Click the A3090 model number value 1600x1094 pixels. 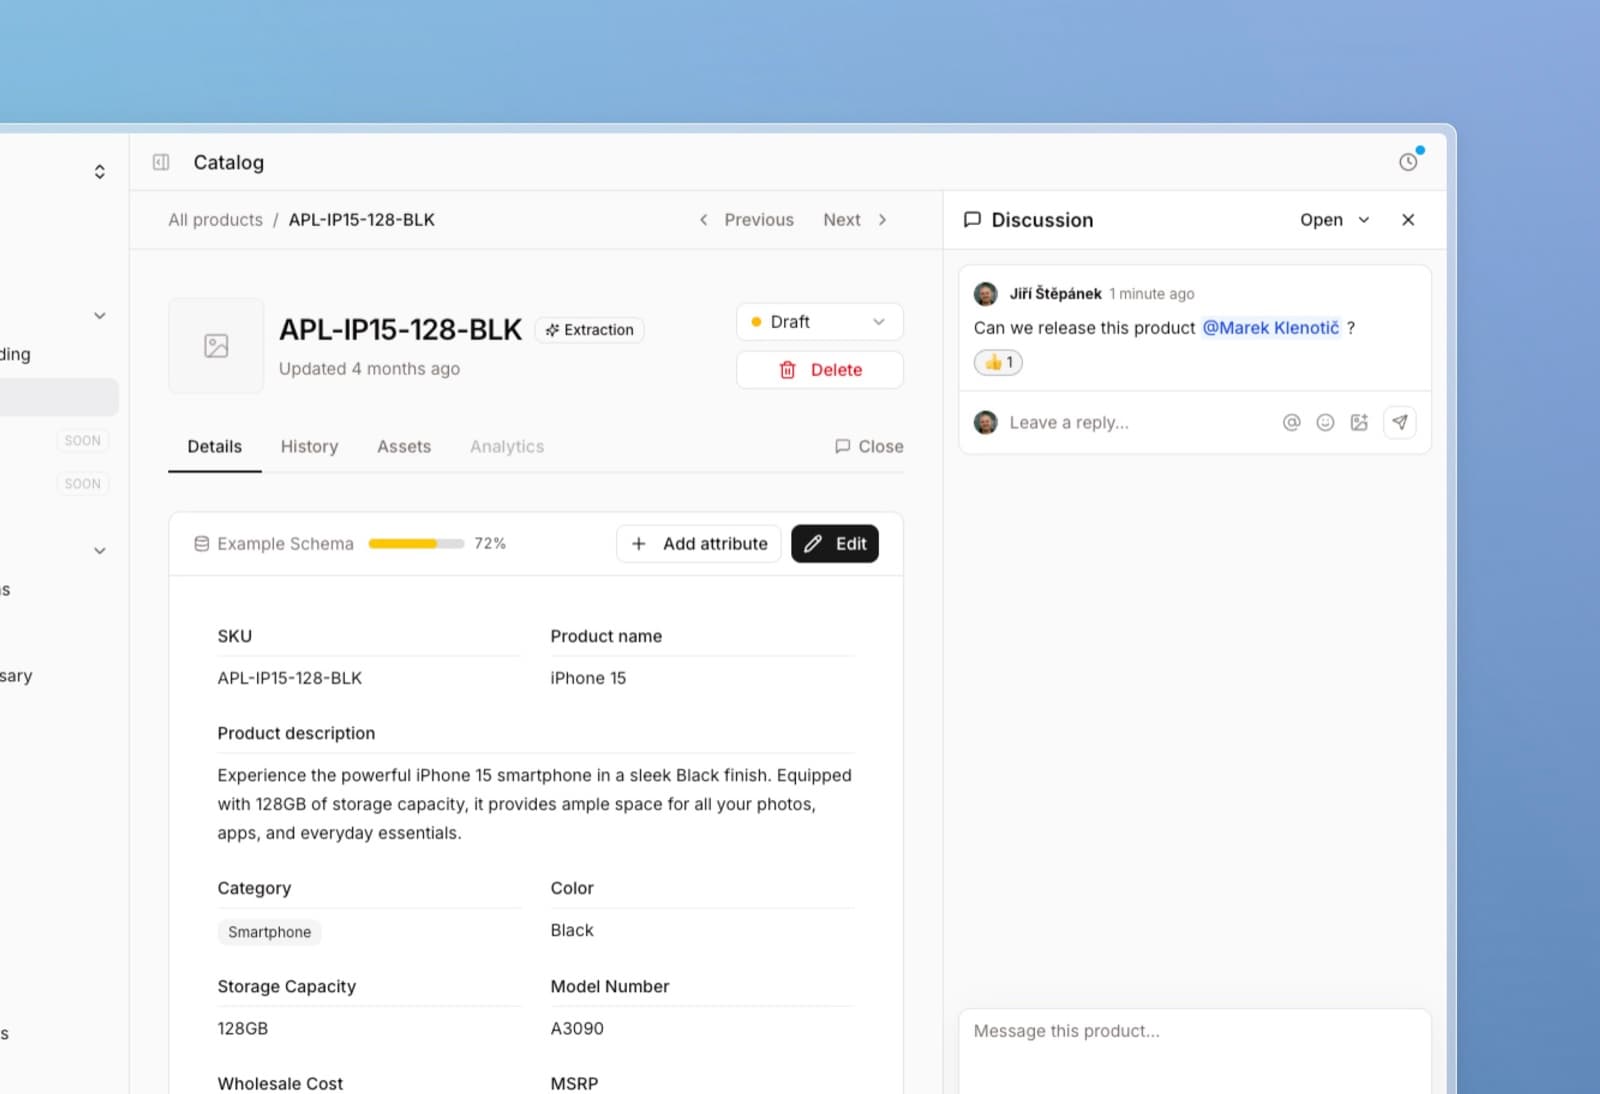[x=577, y=1028]
